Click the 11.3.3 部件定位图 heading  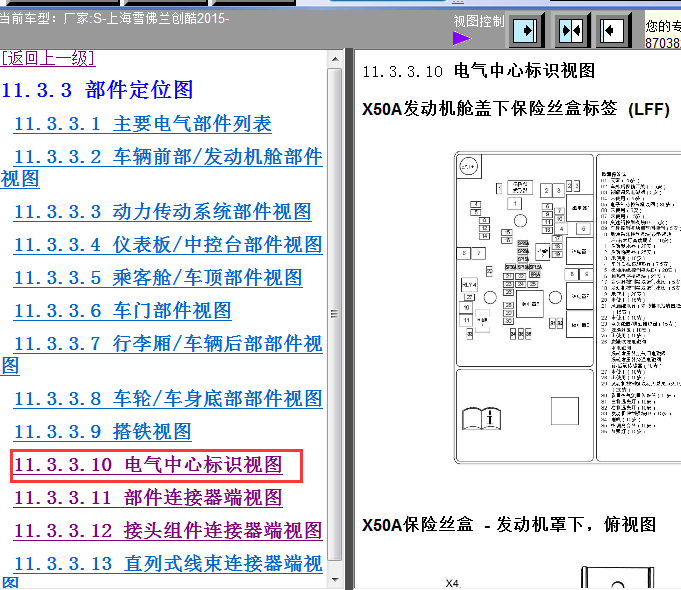click(x=97, y=90)
